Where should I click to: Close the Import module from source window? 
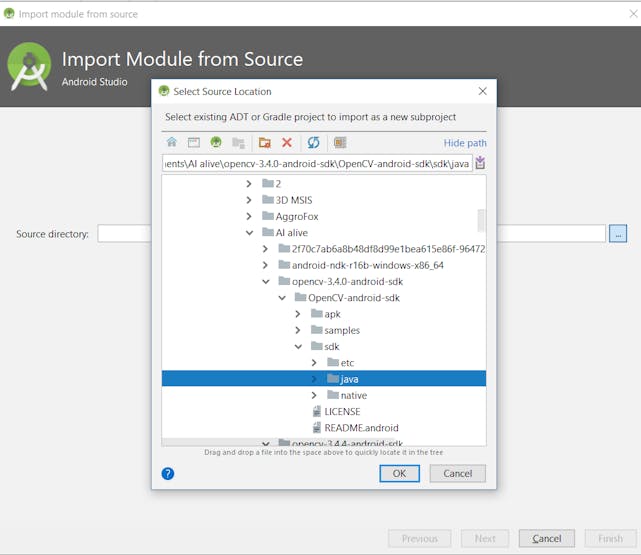633,14
